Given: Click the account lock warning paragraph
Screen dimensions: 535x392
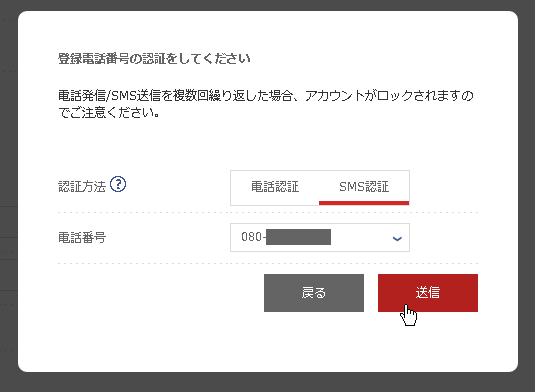Looking at the screenshot, I should point(266,104).
